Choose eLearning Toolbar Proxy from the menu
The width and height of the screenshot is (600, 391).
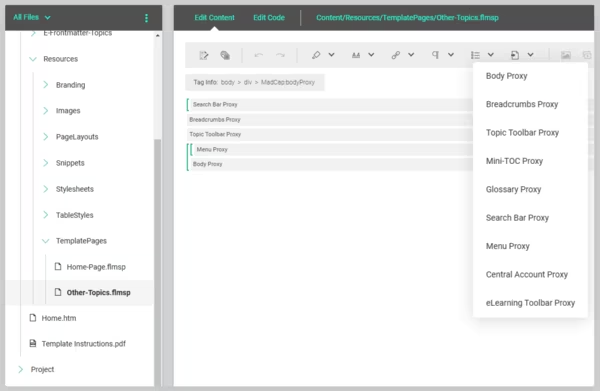click(530, 302)
